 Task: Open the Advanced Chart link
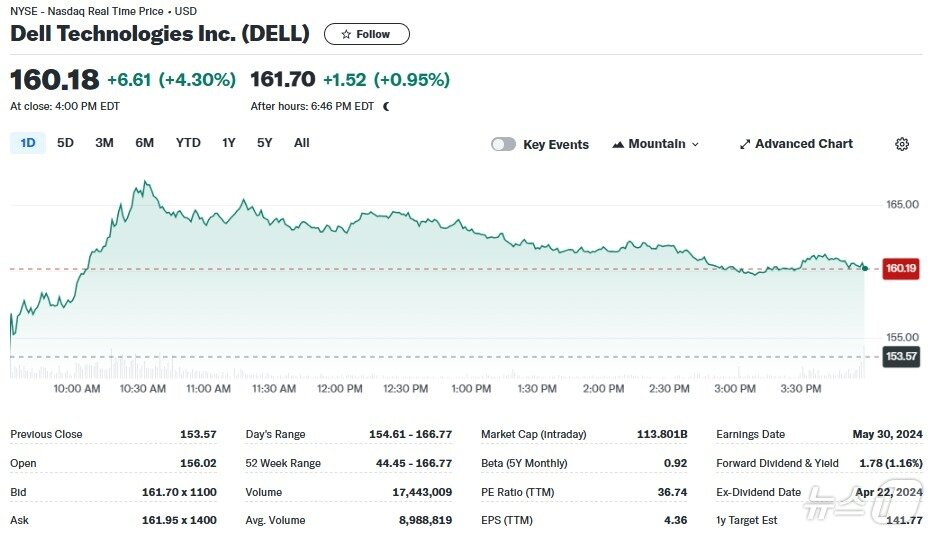click(x=796, y=144)
